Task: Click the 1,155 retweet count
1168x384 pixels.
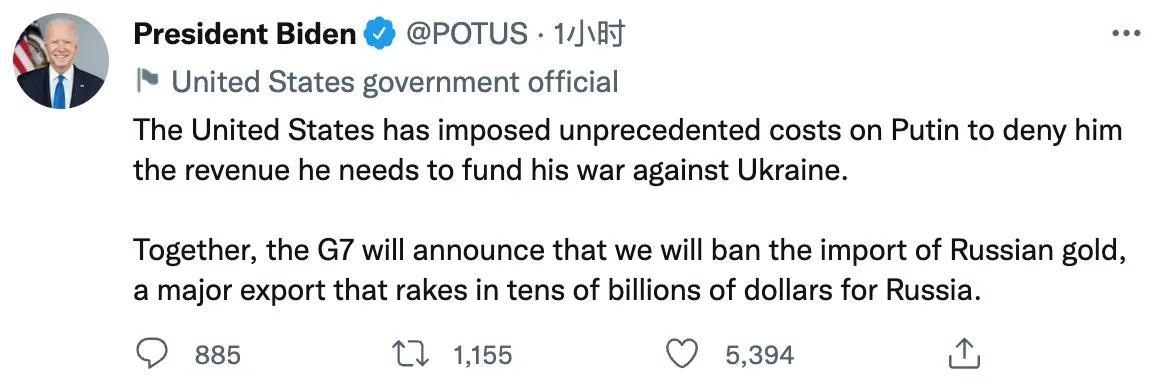Action: point(483,355)
